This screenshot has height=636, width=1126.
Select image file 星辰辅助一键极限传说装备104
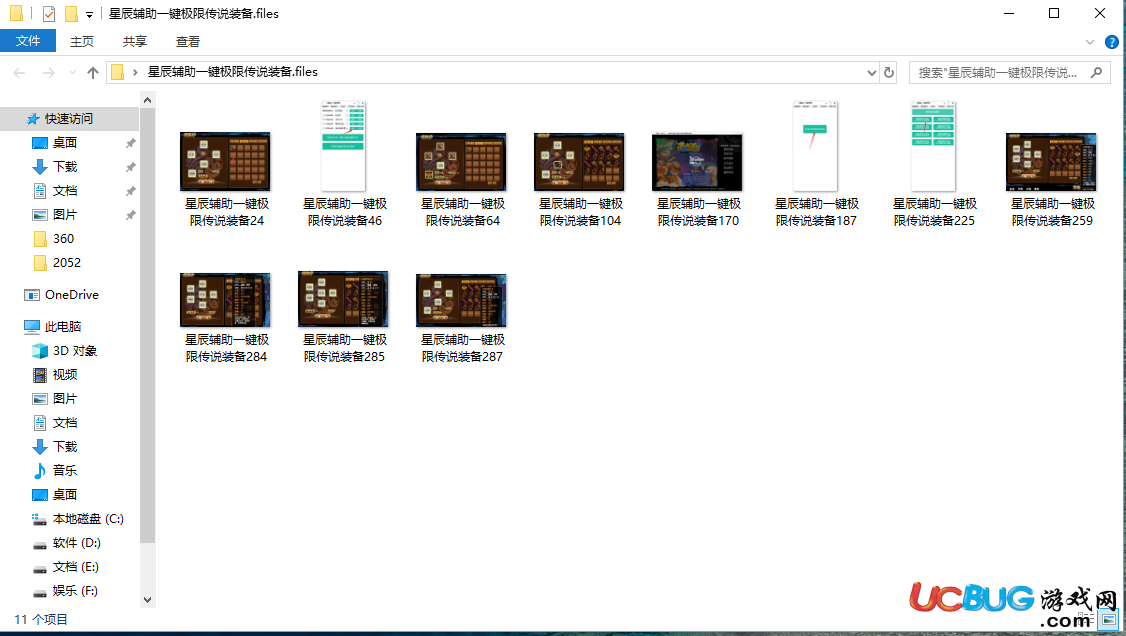[580, 179]
